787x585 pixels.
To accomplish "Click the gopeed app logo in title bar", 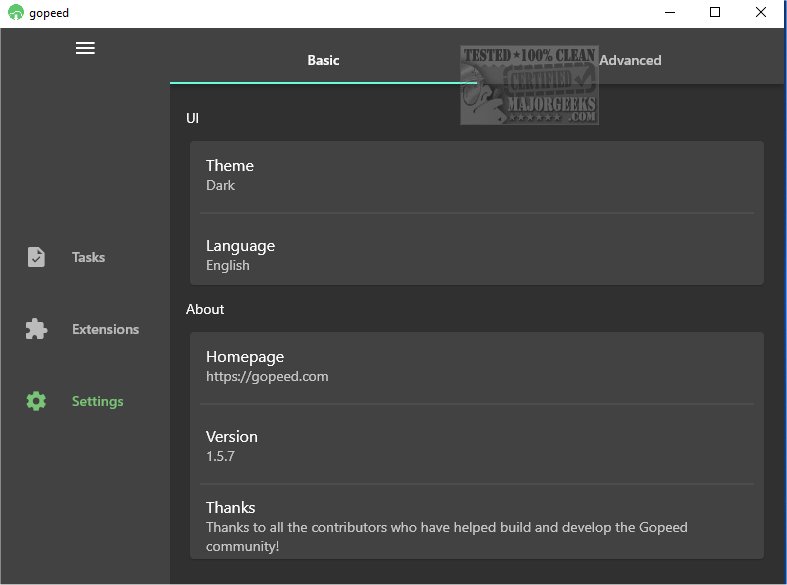I will click(x=16, y=12).
